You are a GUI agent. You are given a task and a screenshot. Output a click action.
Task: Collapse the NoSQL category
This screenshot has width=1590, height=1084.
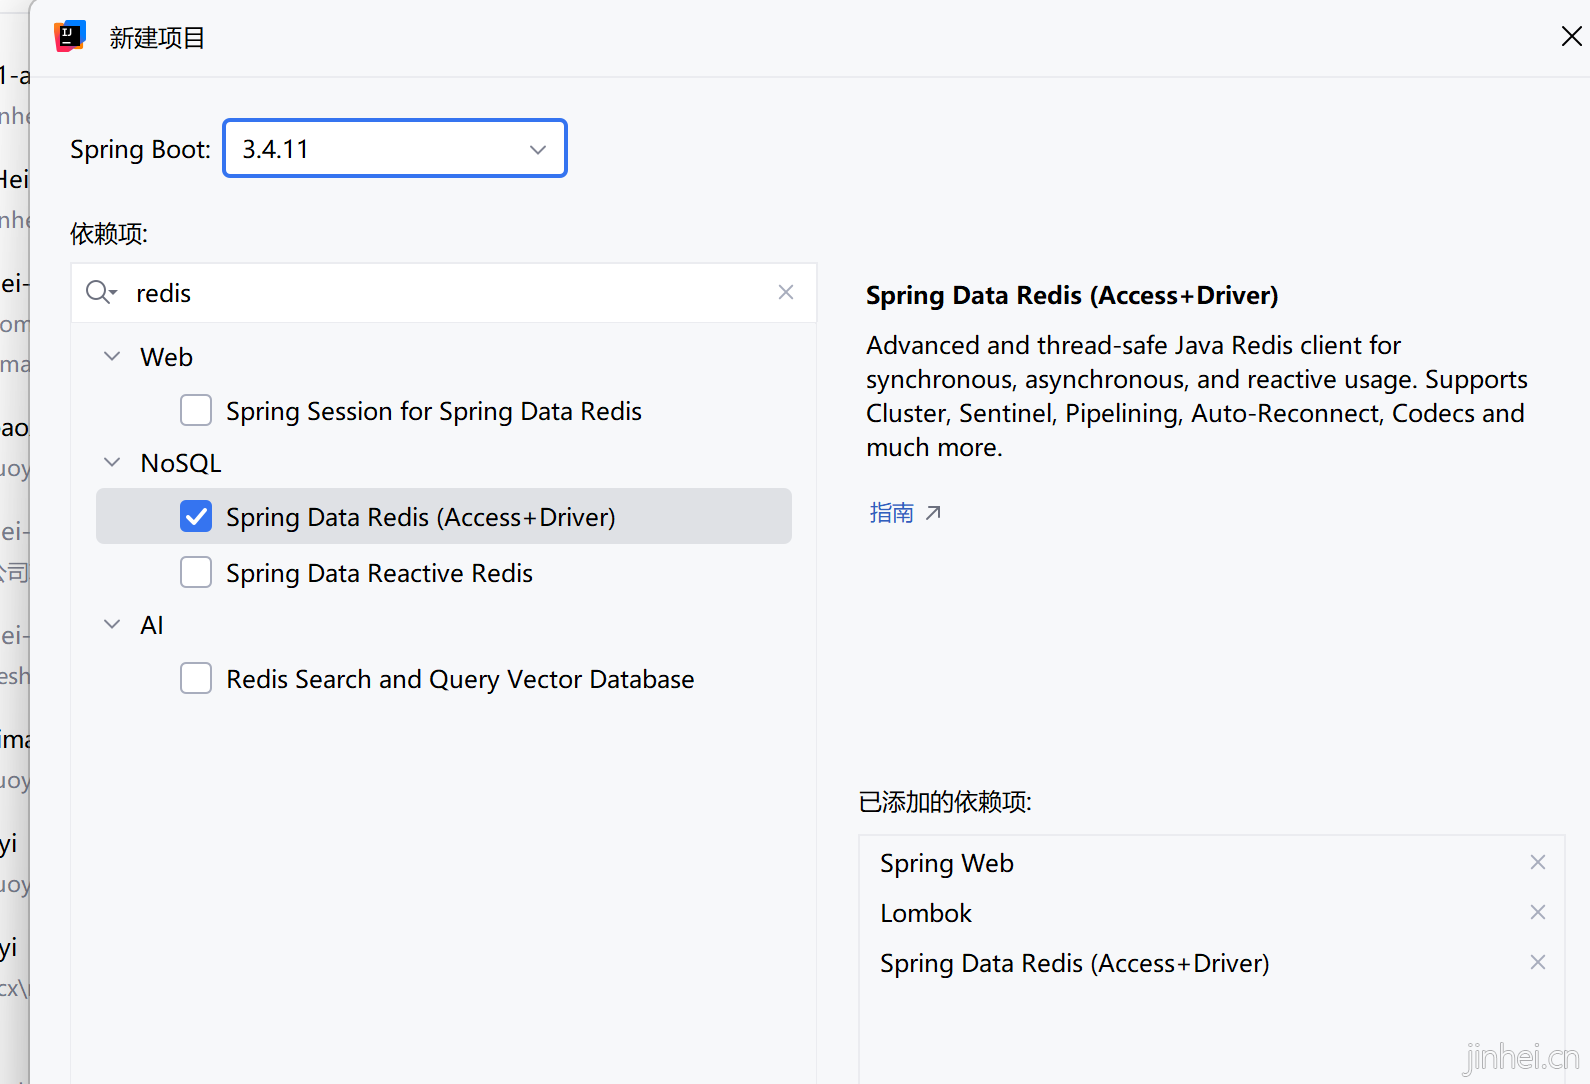(x=112, y=462)
